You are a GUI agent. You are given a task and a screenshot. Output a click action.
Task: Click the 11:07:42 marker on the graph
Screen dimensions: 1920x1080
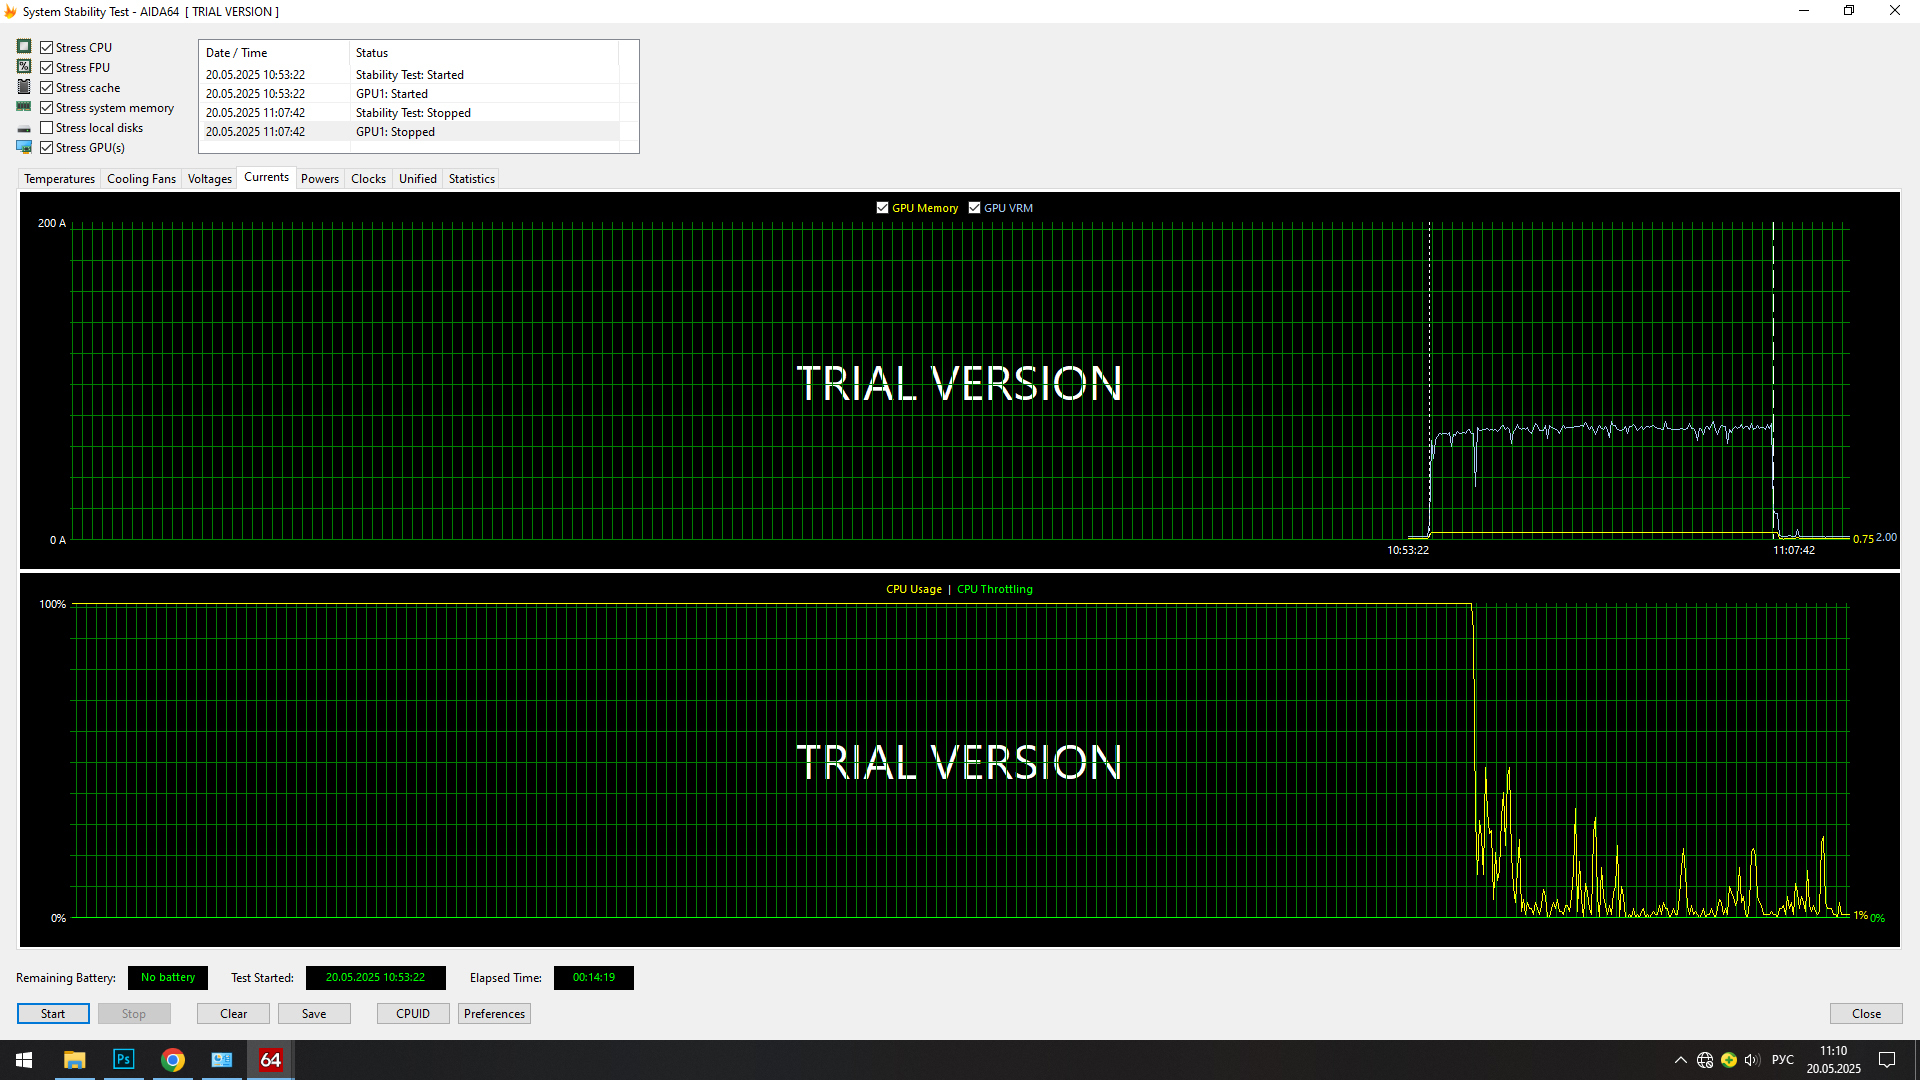pyautogui.click(x=1794, y=550)
